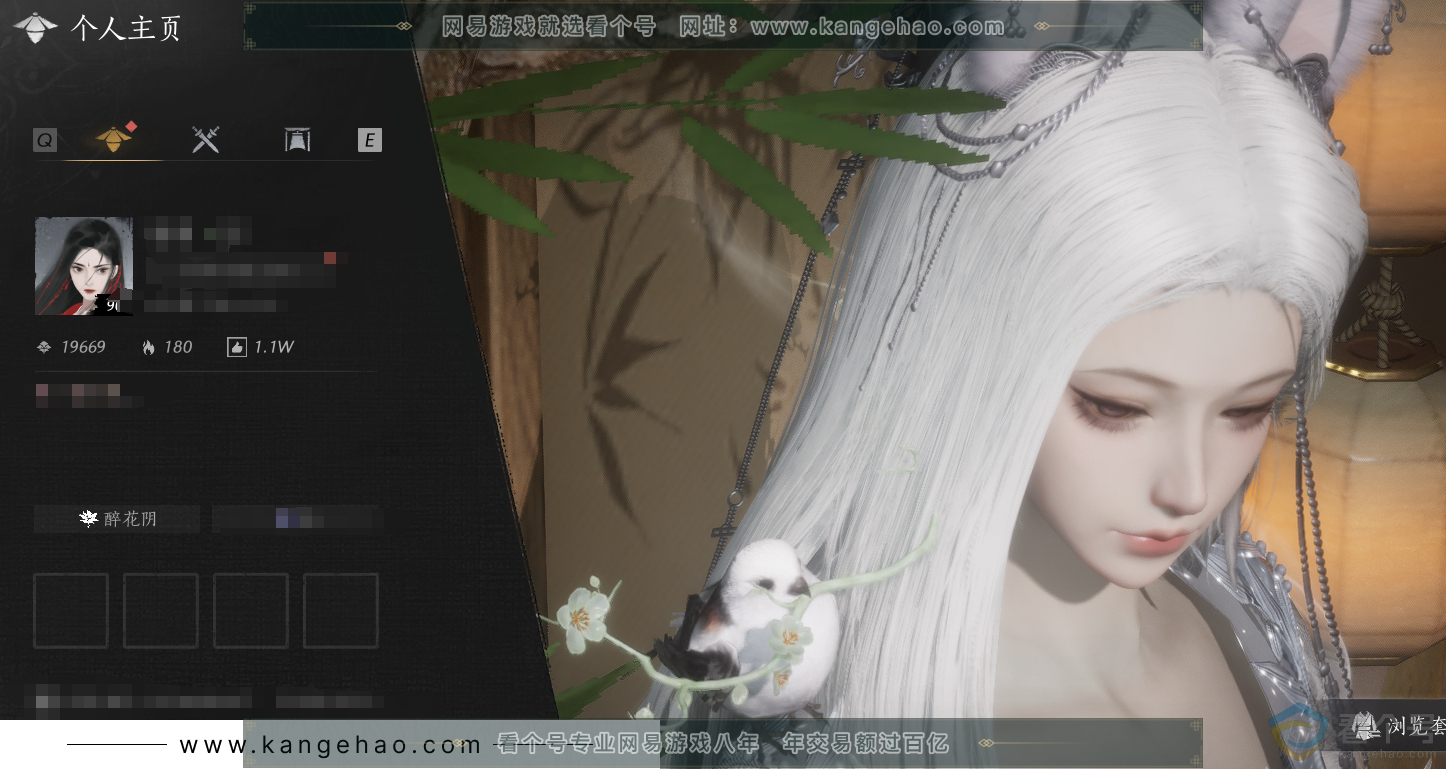Click the 1.1W likes count

pyautogui.click(x=274, y=347)
